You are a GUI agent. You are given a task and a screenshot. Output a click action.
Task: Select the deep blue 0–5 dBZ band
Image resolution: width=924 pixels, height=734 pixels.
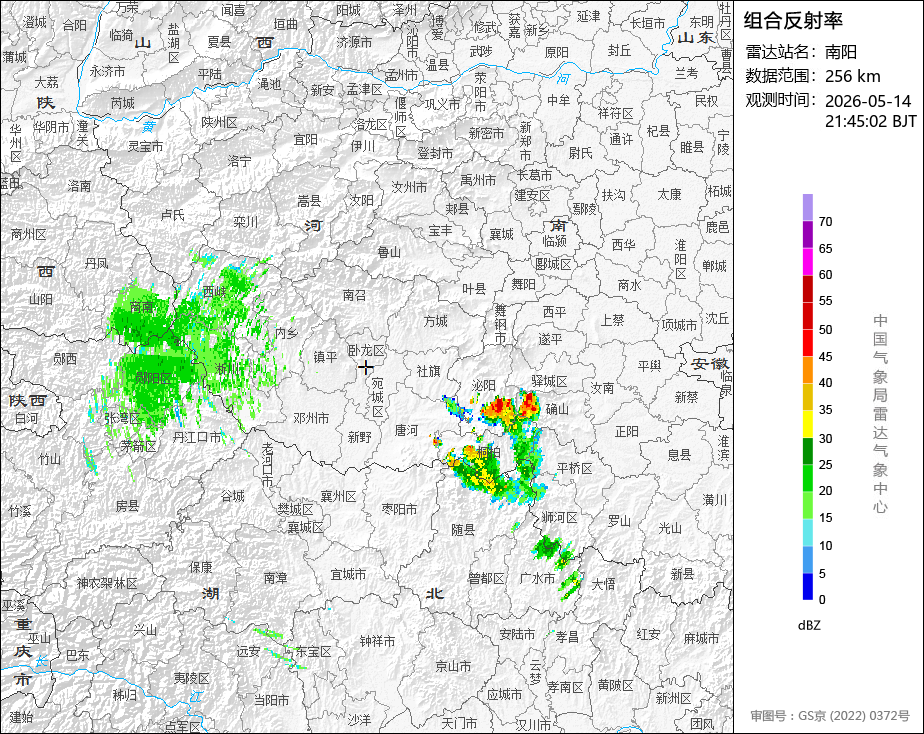pyautogui.click(x=807, y=586)
